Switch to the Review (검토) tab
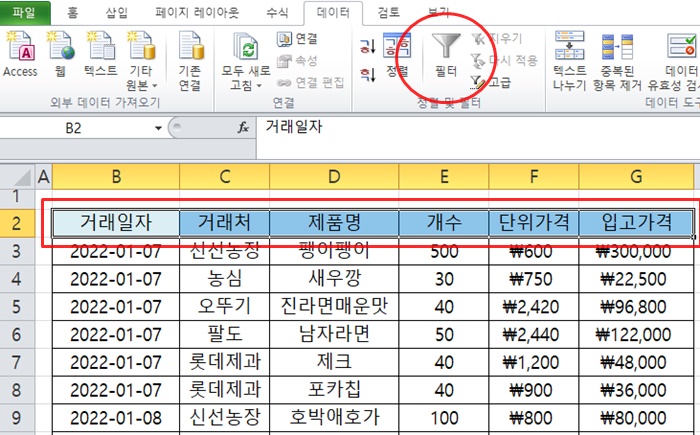 [388, 13]
